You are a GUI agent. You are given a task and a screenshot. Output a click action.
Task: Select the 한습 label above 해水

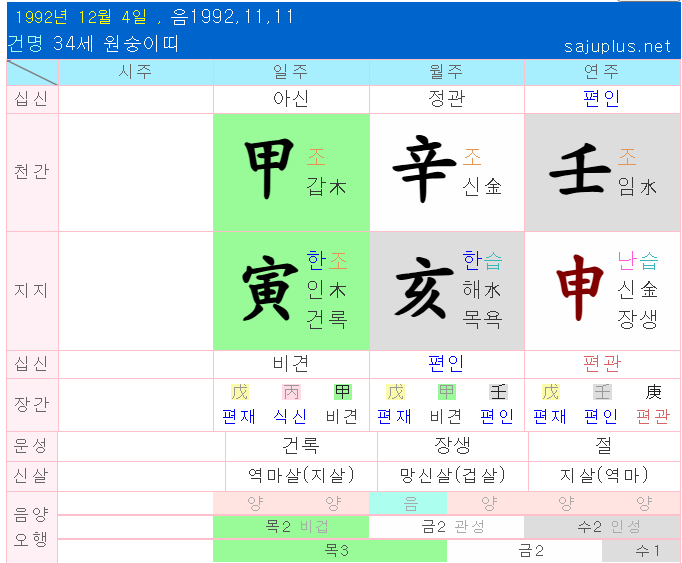click(482, 261)
